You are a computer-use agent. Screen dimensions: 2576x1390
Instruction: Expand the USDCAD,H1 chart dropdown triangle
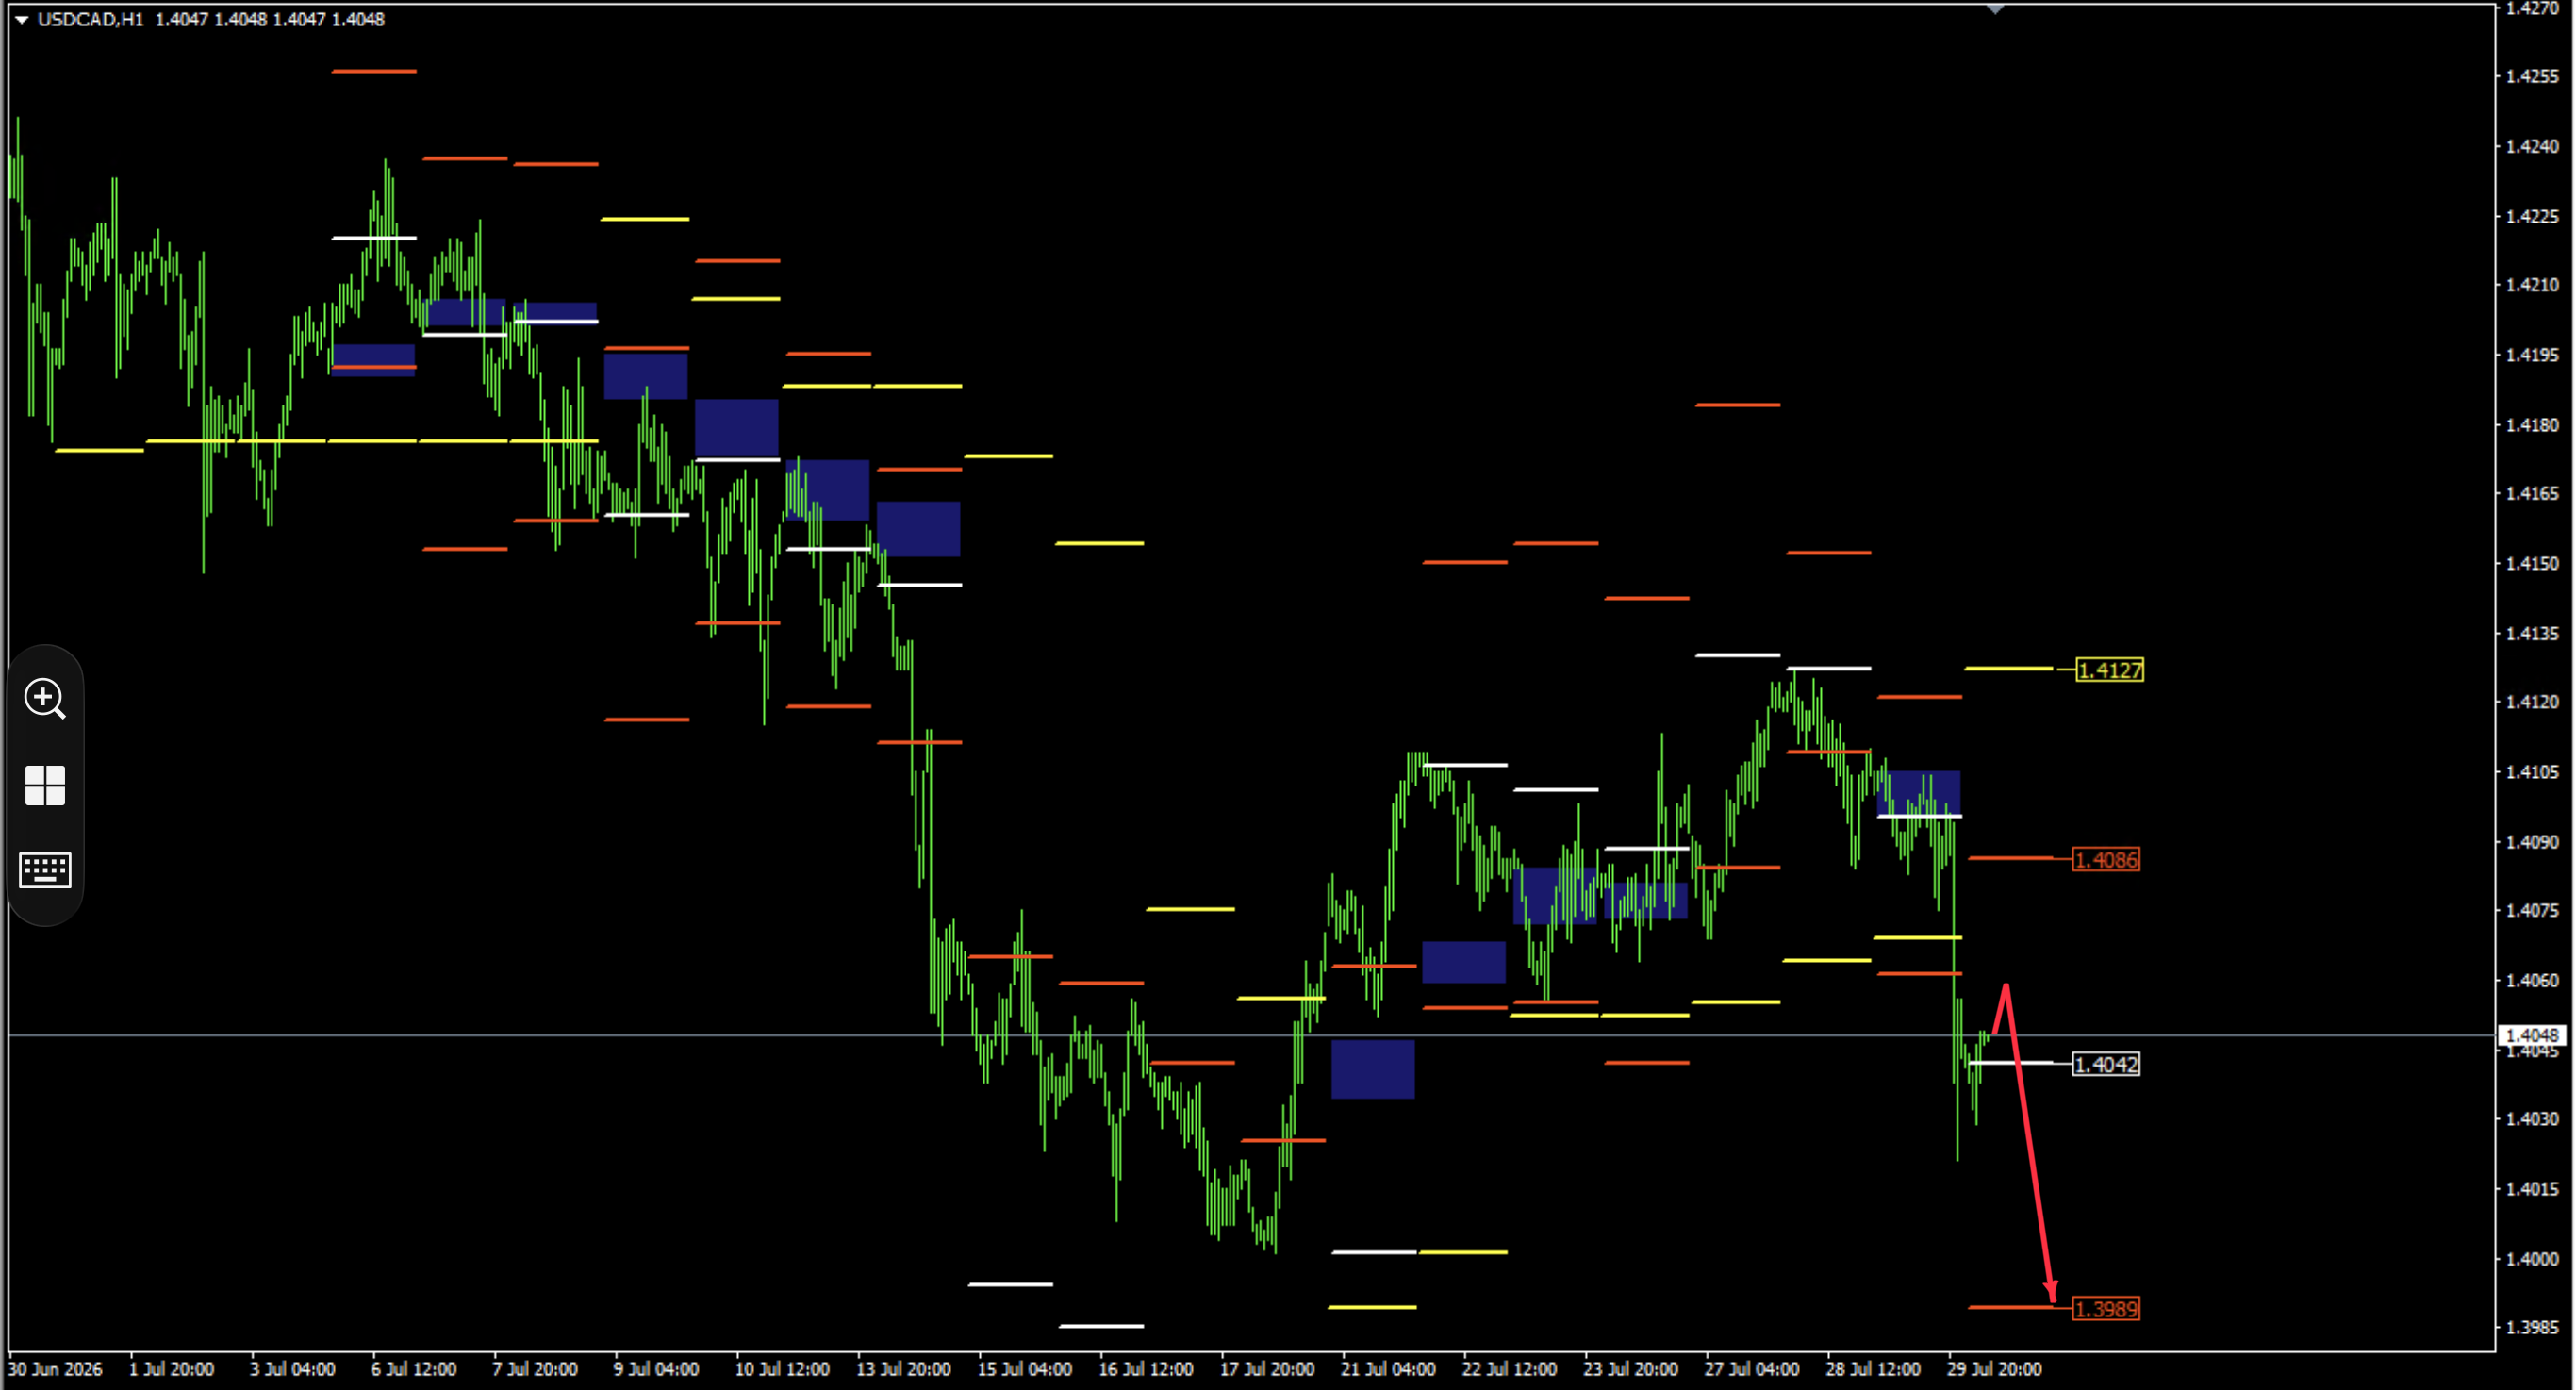click(21, 19)
